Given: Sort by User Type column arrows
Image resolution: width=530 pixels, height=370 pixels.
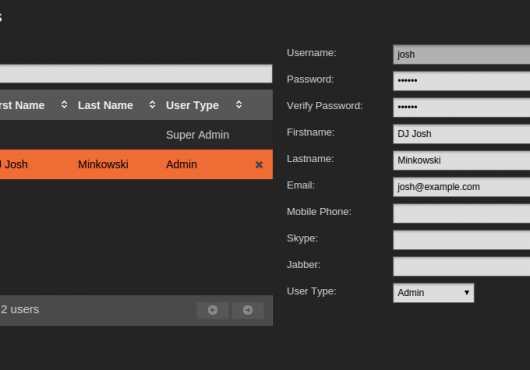Looking at the screenshot, I should pos(239,105).
